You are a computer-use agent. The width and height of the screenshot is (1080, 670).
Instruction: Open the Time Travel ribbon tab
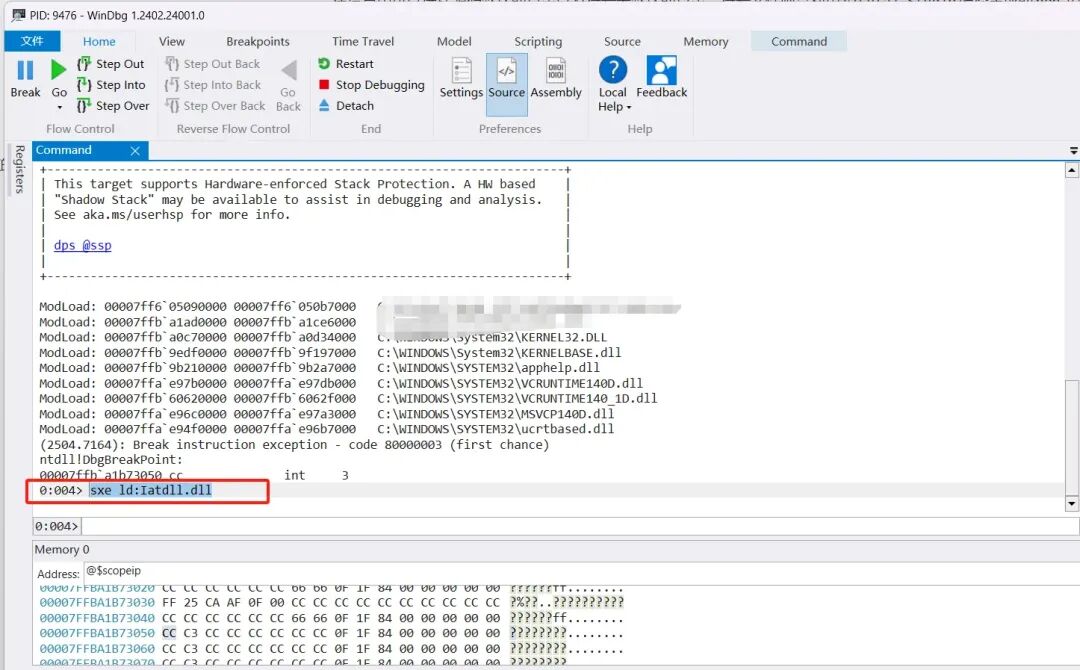[363, 41]
